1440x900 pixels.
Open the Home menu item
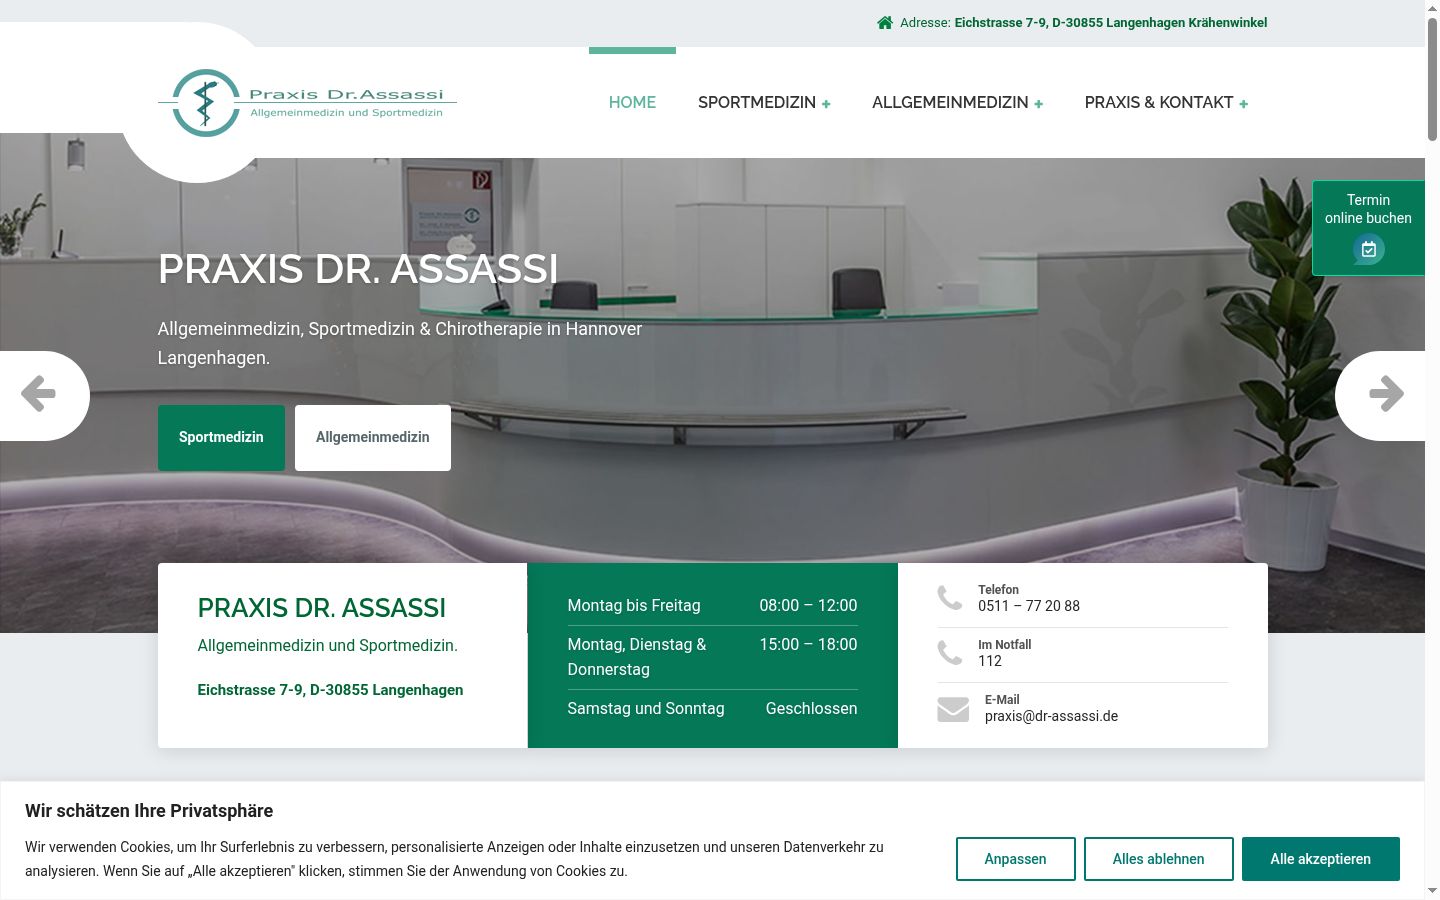[632, 102]
